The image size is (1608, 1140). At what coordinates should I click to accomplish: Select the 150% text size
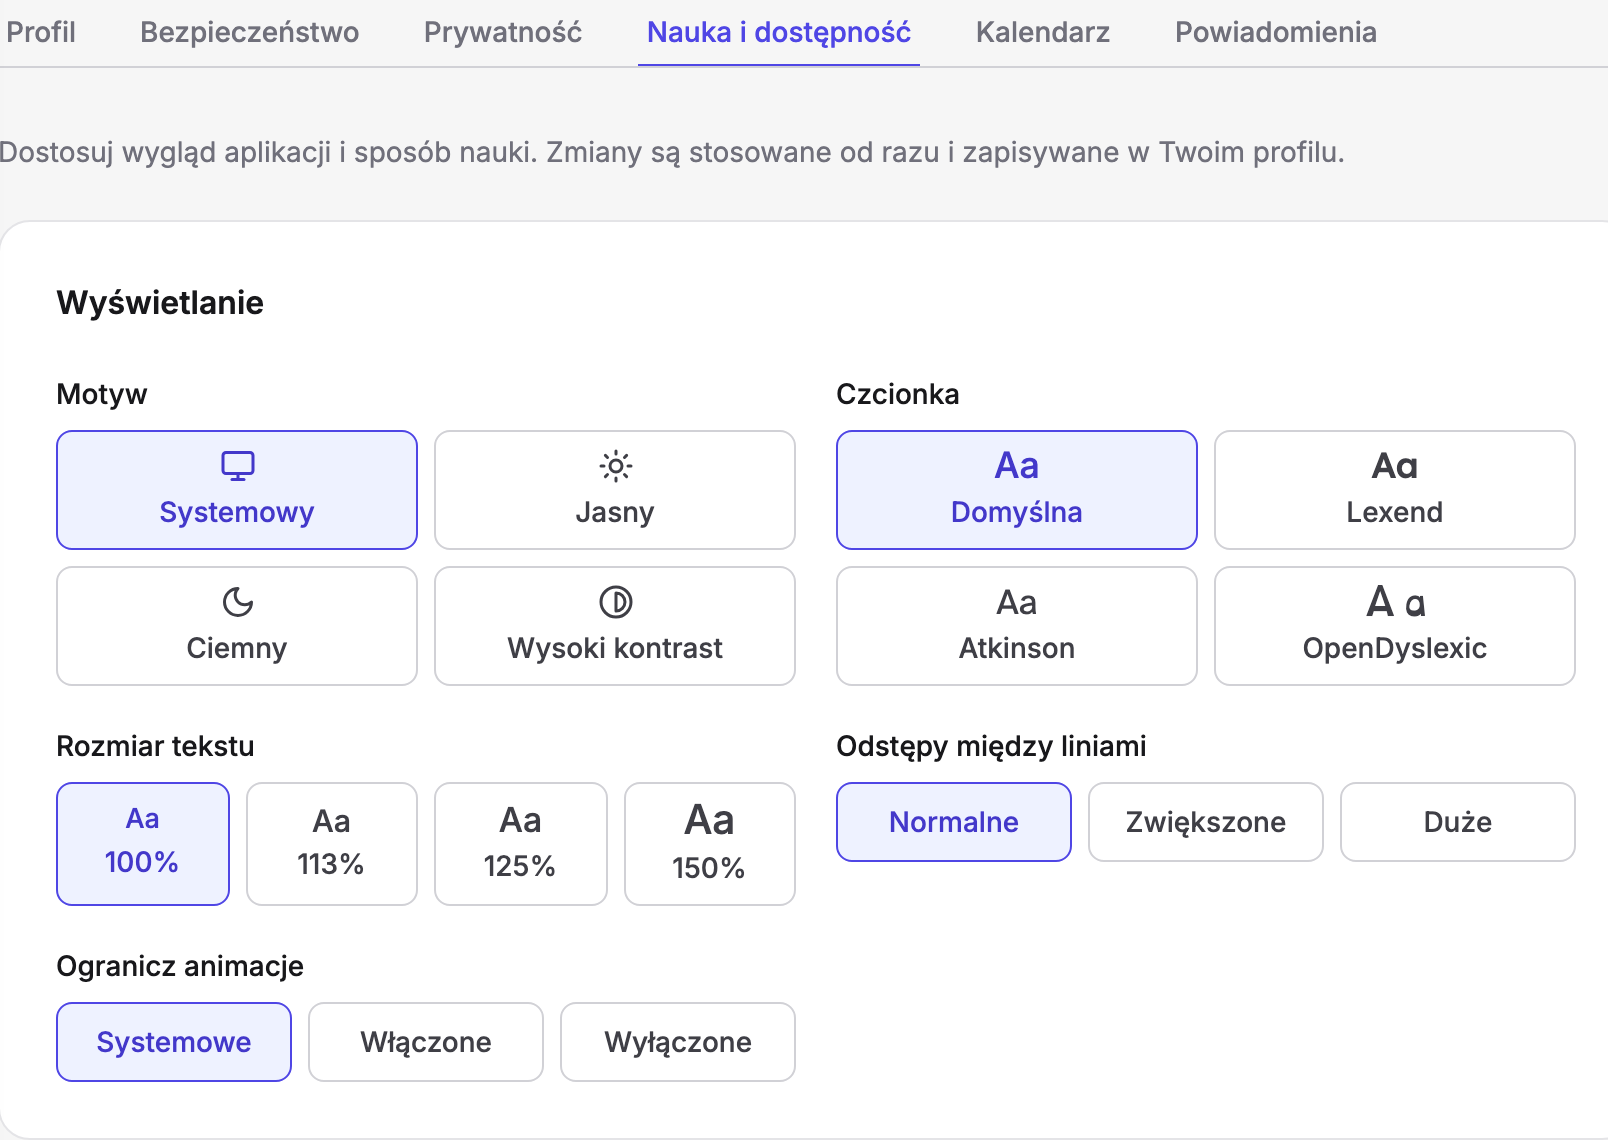pos(710,844)
